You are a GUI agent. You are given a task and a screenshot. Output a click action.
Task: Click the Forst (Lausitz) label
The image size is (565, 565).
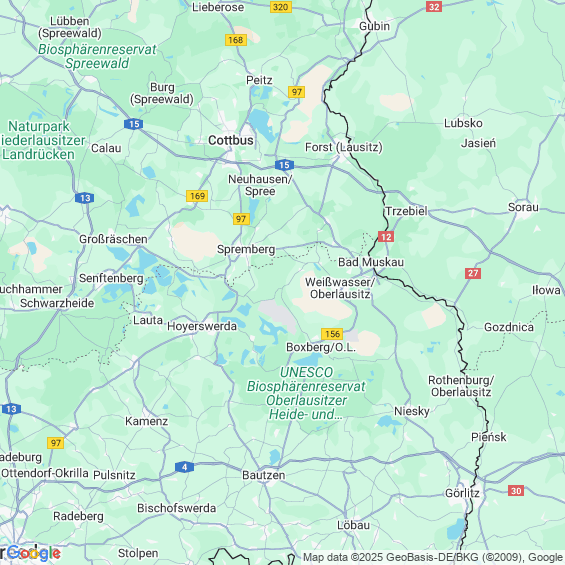[344, 147]
